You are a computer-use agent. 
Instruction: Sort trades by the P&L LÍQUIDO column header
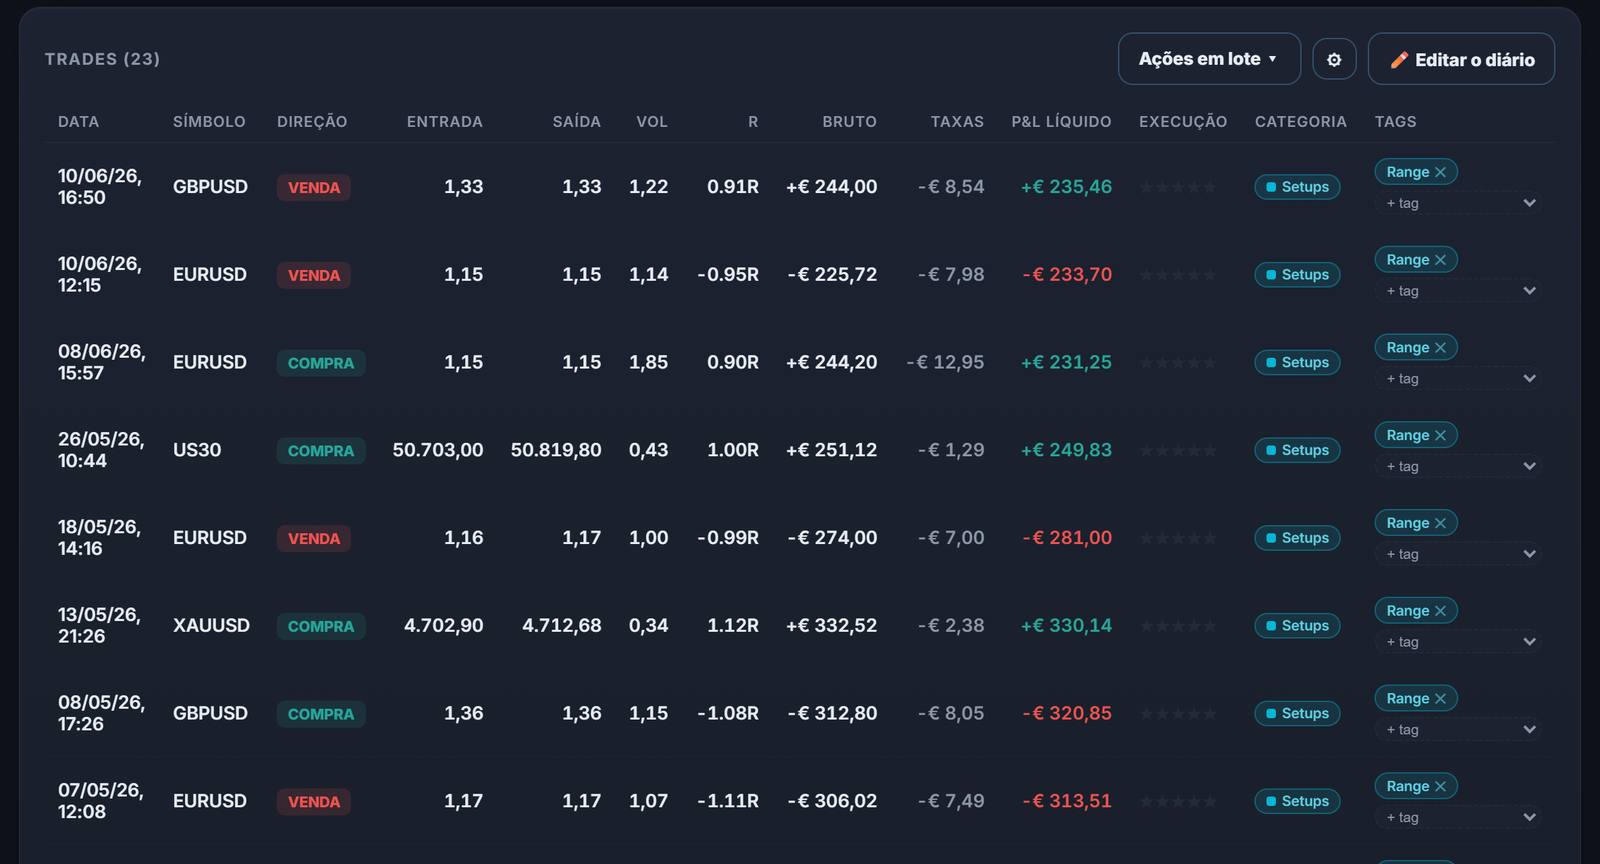1061,122
